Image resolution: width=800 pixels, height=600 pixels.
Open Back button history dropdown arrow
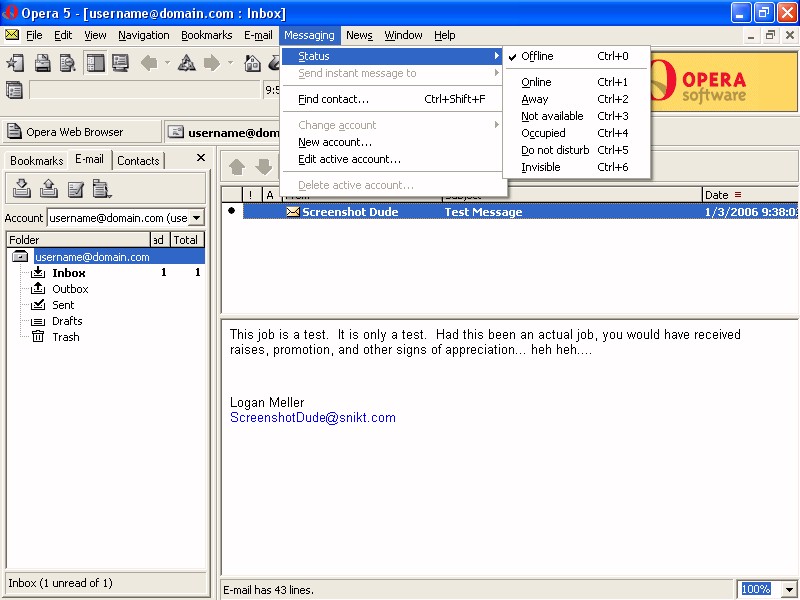point(167,63)
